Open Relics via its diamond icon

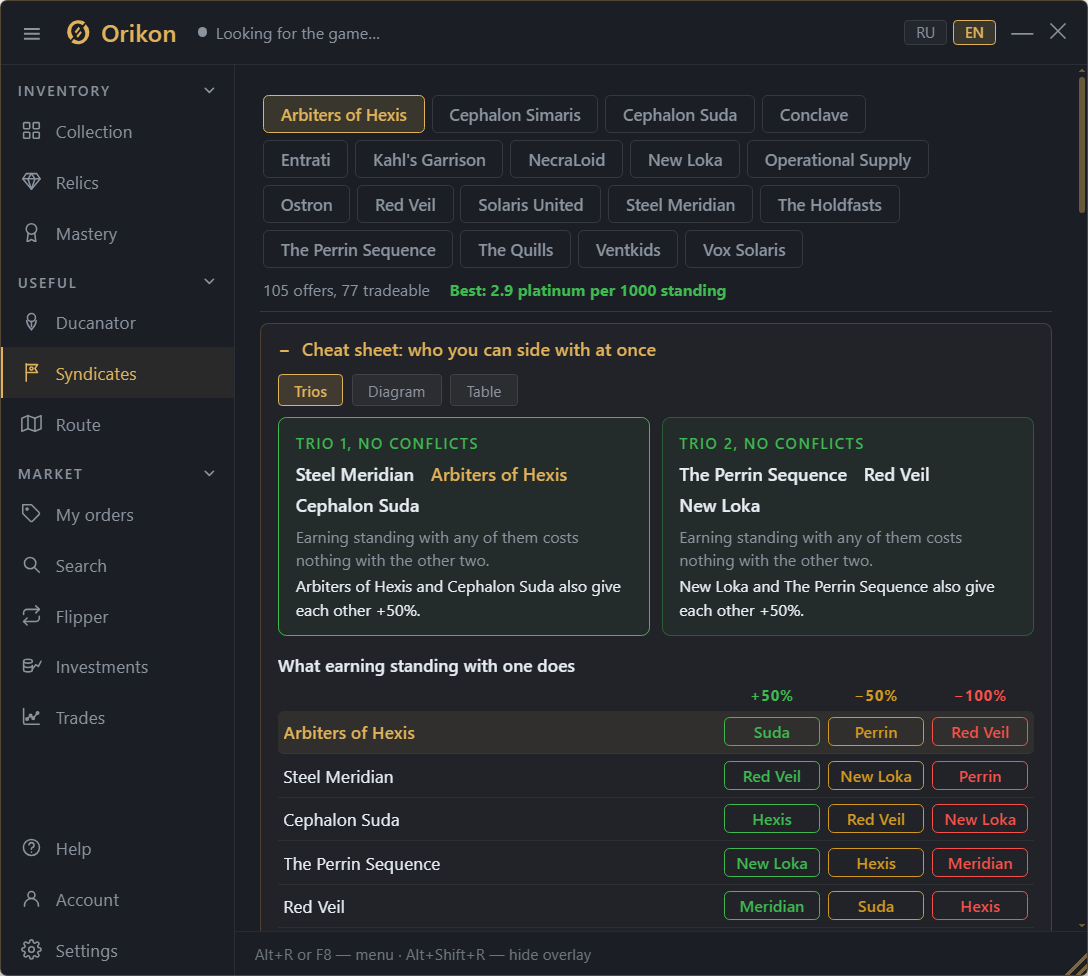31,182
